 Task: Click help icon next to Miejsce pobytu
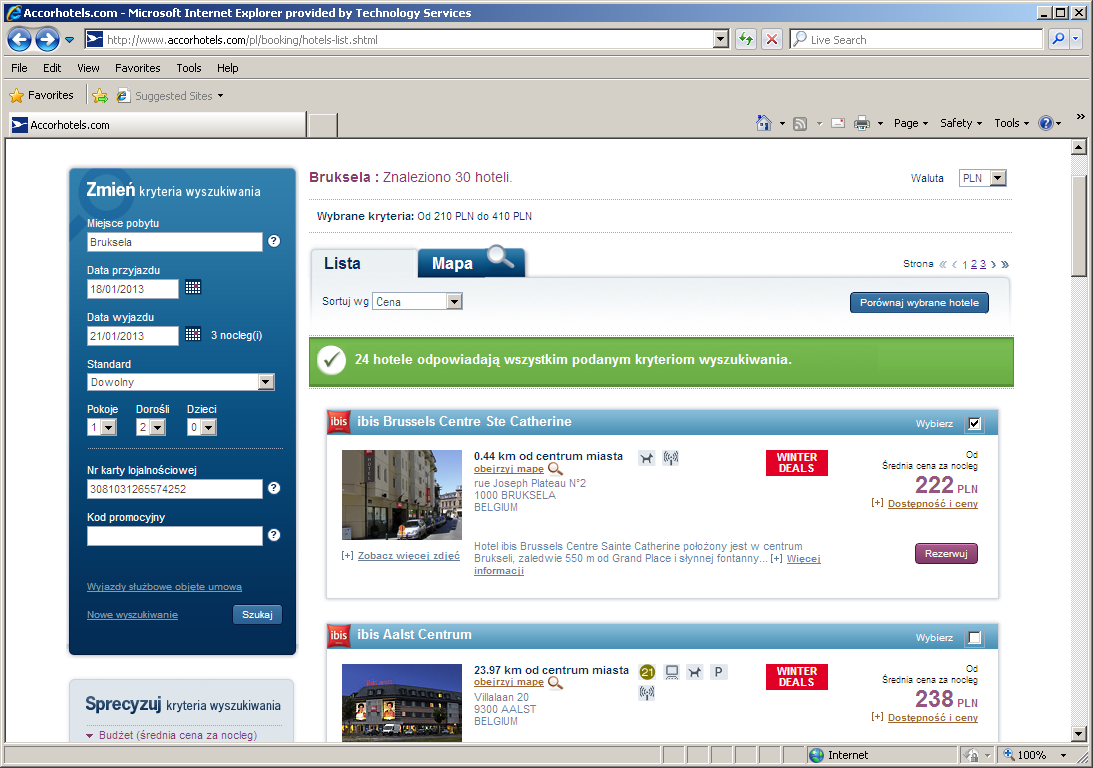point(274,241)
